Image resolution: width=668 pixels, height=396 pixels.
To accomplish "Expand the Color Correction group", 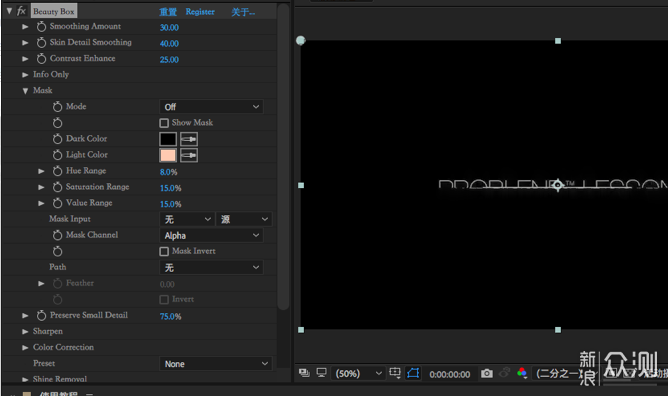I will pyautogui.click(x=25, y=347).
